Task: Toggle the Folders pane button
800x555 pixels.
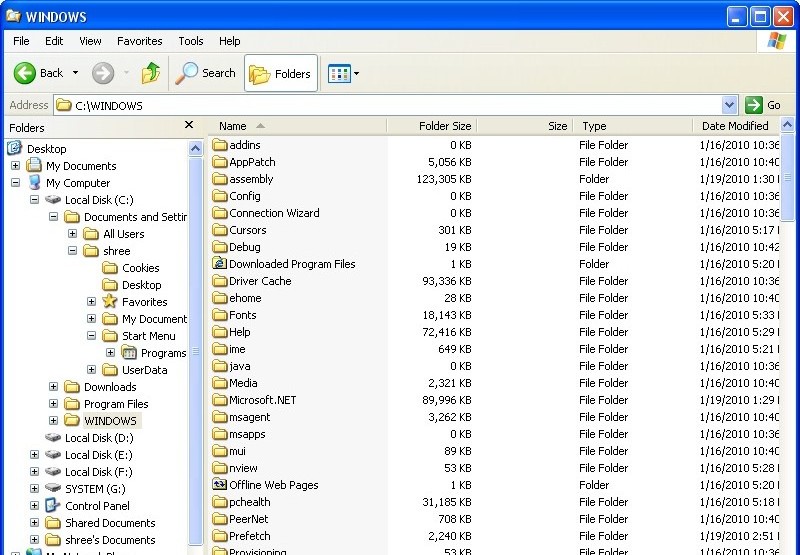Action: coord(281,73)
